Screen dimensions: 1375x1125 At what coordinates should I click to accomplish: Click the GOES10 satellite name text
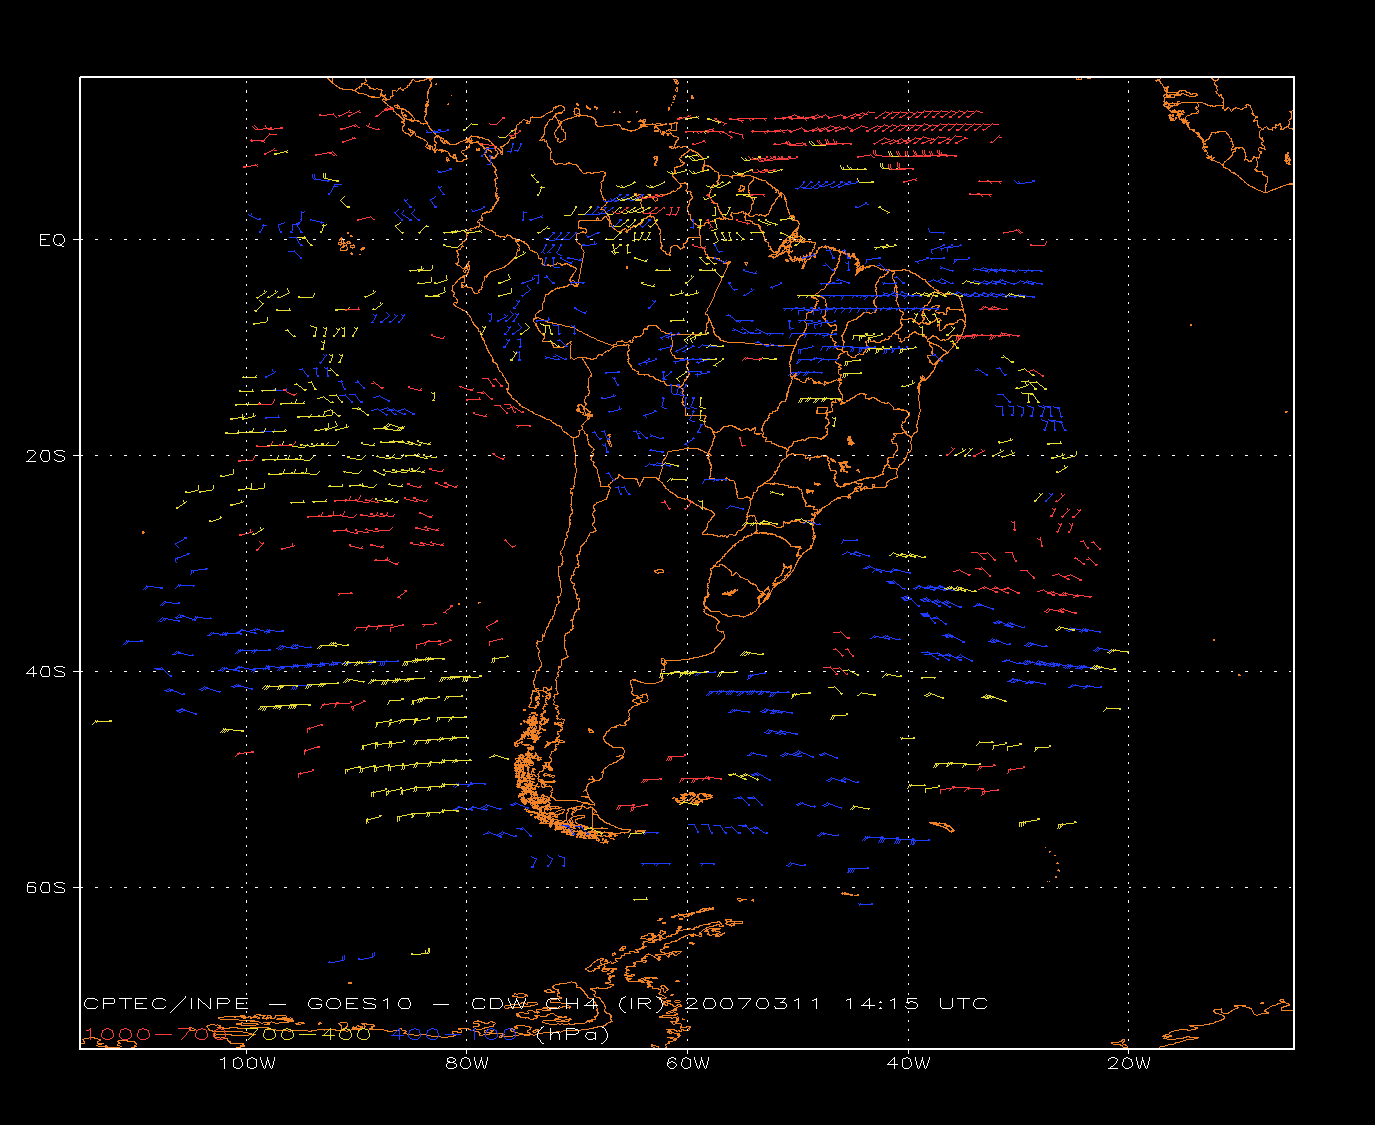pos(360,1003)
